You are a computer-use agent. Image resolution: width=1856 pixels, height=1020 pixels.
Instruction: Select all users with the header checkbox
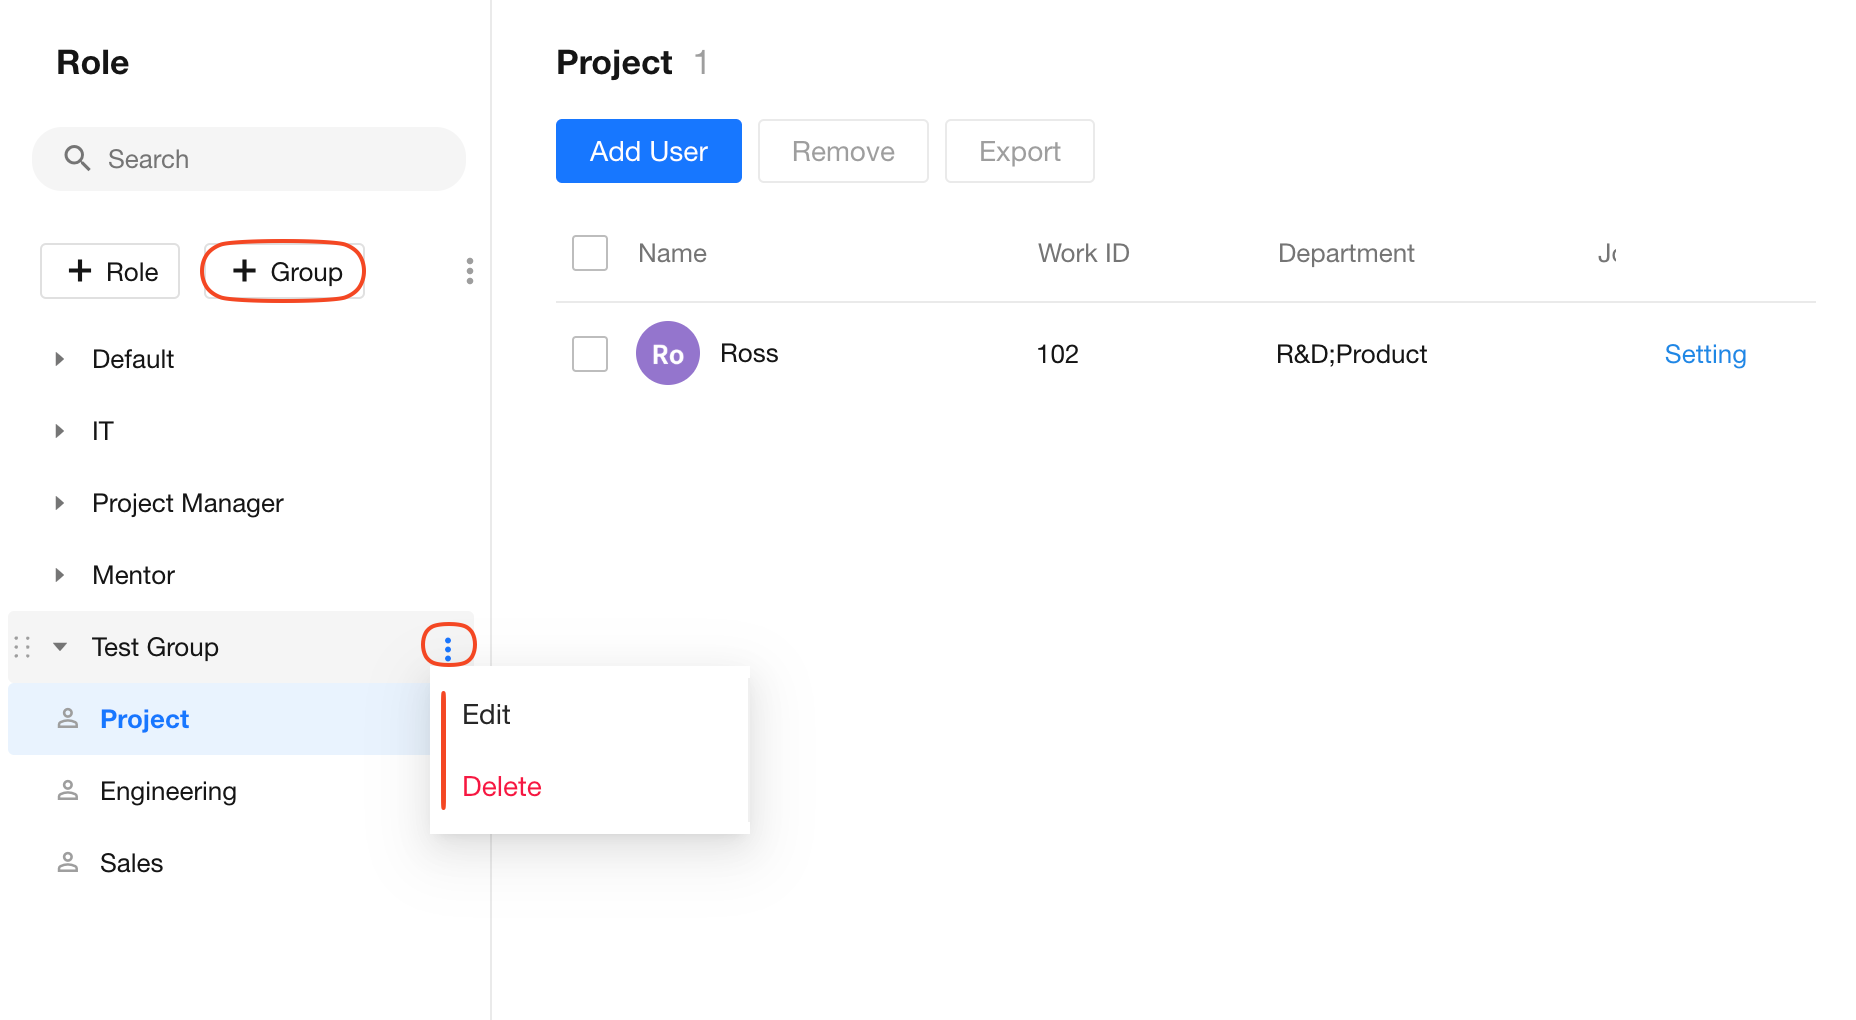tap(590, 253)
